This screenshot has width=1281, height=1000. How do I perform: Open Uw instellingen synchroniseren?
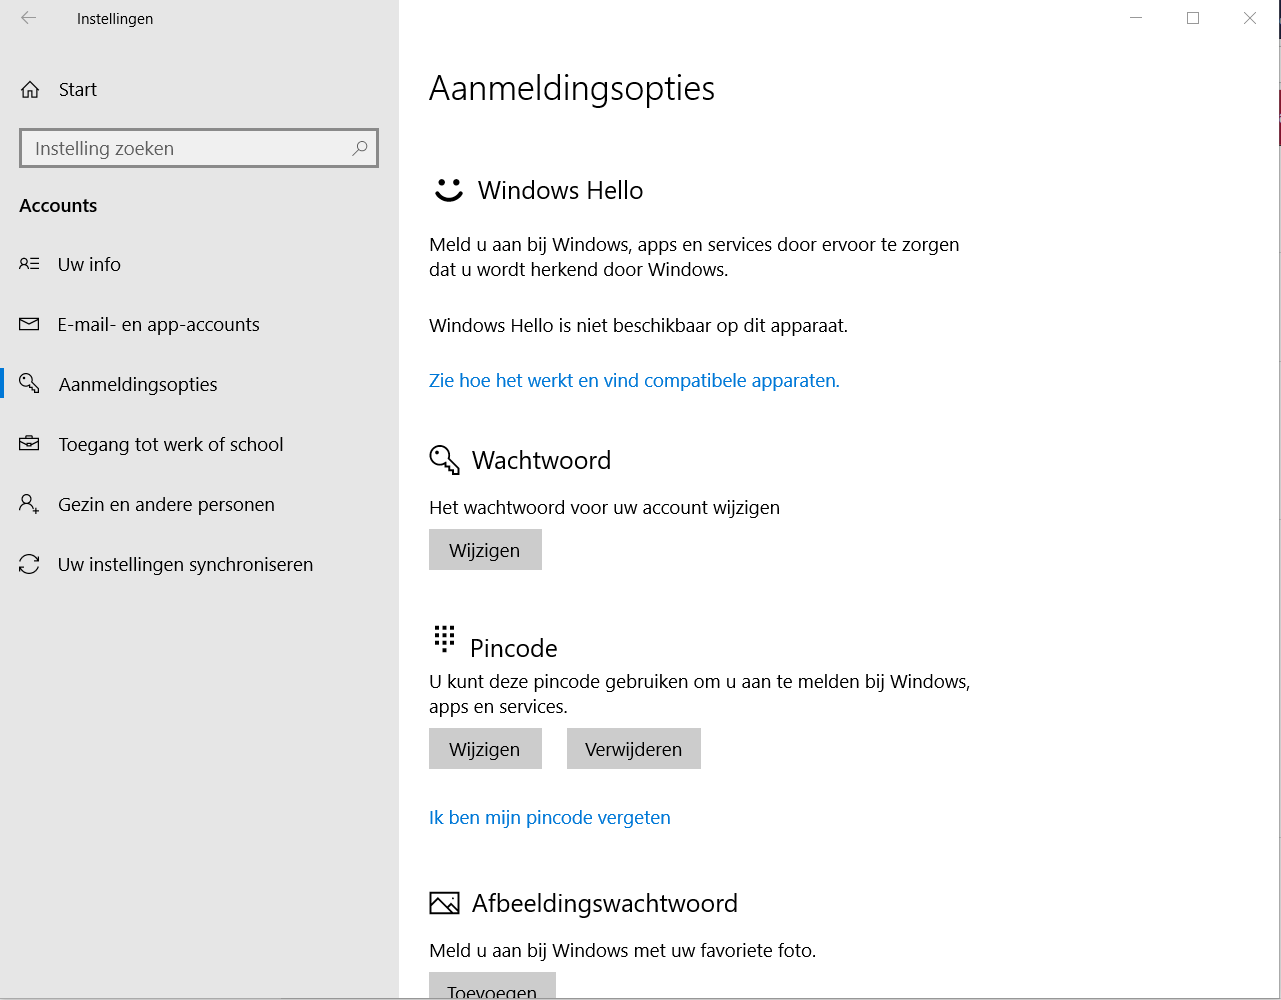point(199,564)
